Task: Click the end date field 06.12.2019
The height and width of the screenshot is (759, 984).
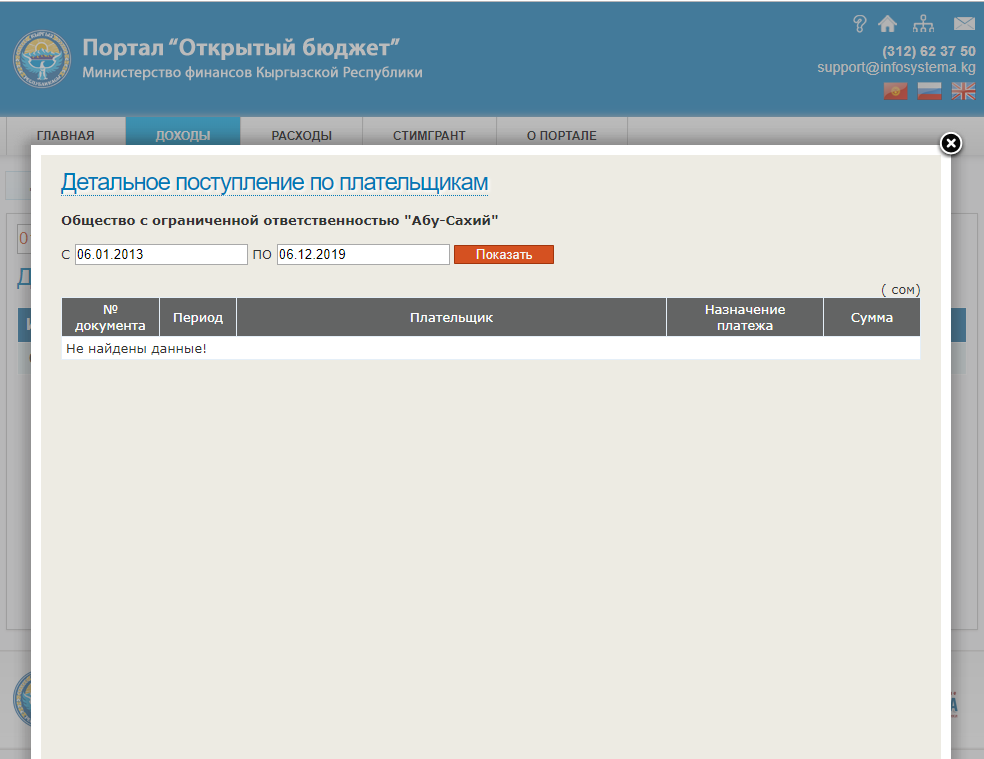Action: (363, 255)
